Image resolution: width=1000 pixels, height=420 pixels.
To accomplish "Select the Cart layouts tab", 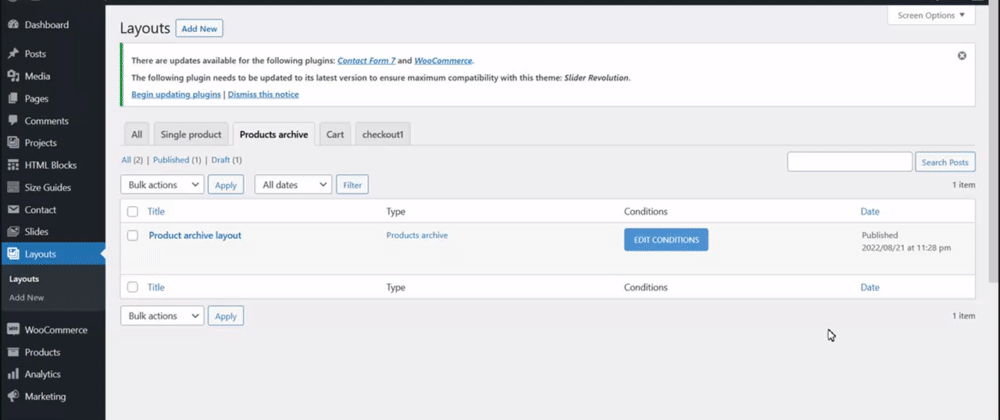I will (x=335, y=134).
